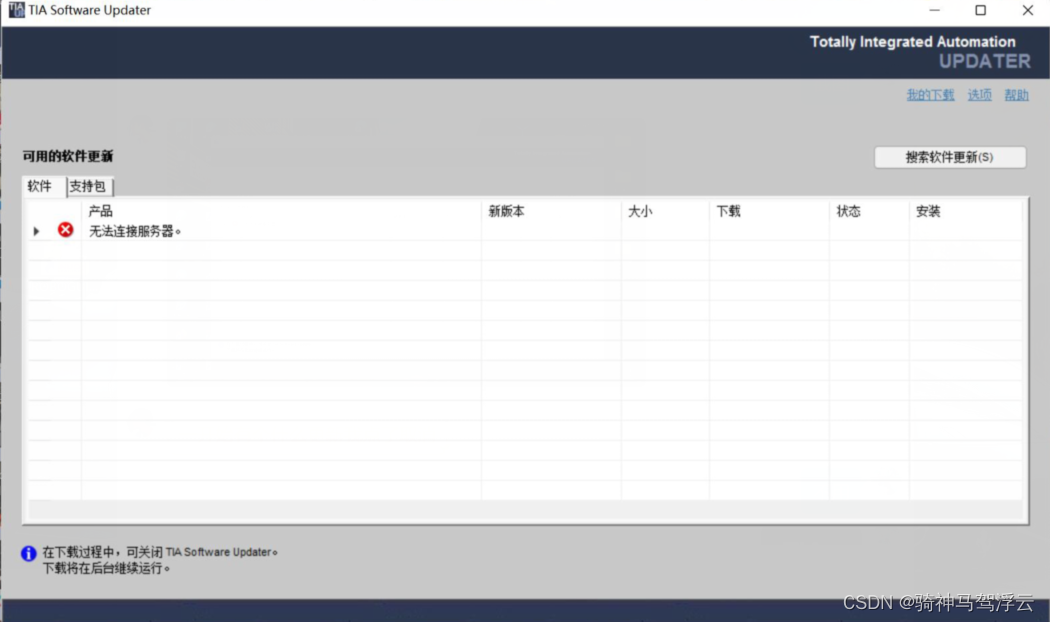Viewport: 1050px width, 622px height.
Task: Expand the row with the triangle arrow
Action: [36, 231]
